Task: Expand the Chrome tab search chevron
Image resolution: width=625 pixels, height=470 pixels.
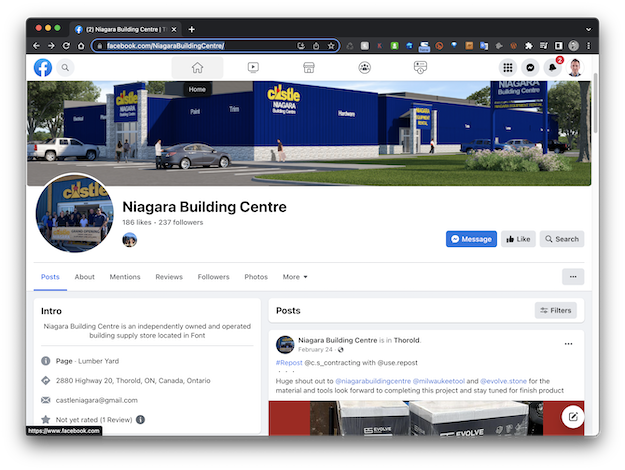Action: [588, 29]
